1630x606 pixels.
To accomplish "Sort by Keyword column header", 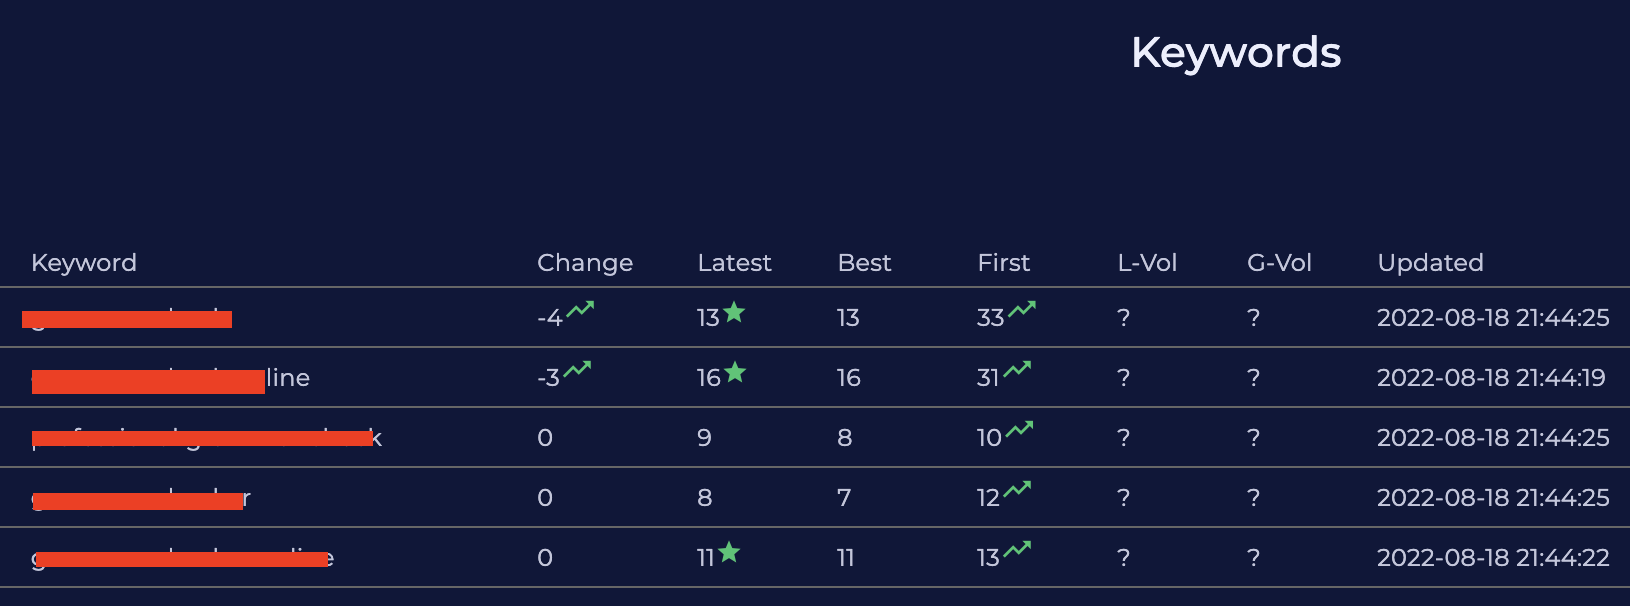I will 84,263.
